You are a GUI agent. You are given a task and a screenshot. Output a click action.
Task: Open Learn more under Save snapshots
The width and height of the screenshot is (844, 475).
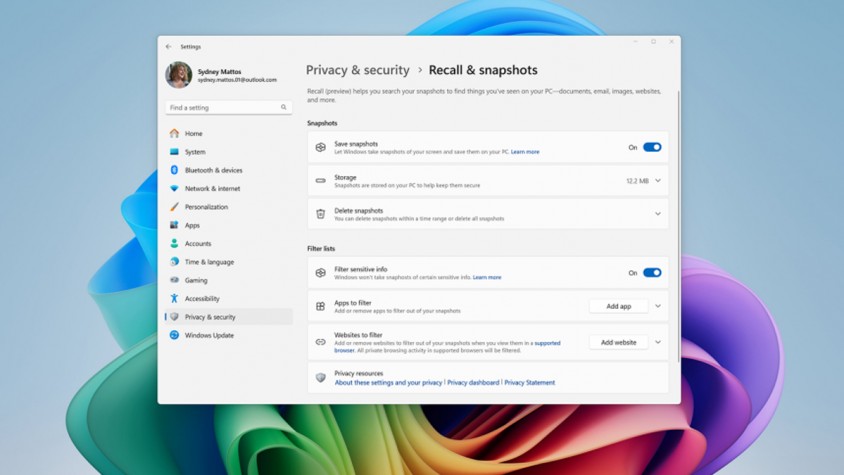pos(525,152)
